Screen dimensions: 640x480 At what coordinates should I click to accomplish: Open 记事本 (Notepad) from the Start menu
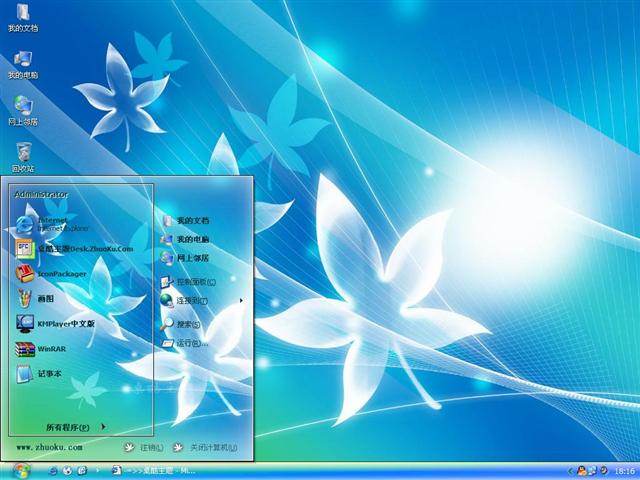tap(39, 373)
